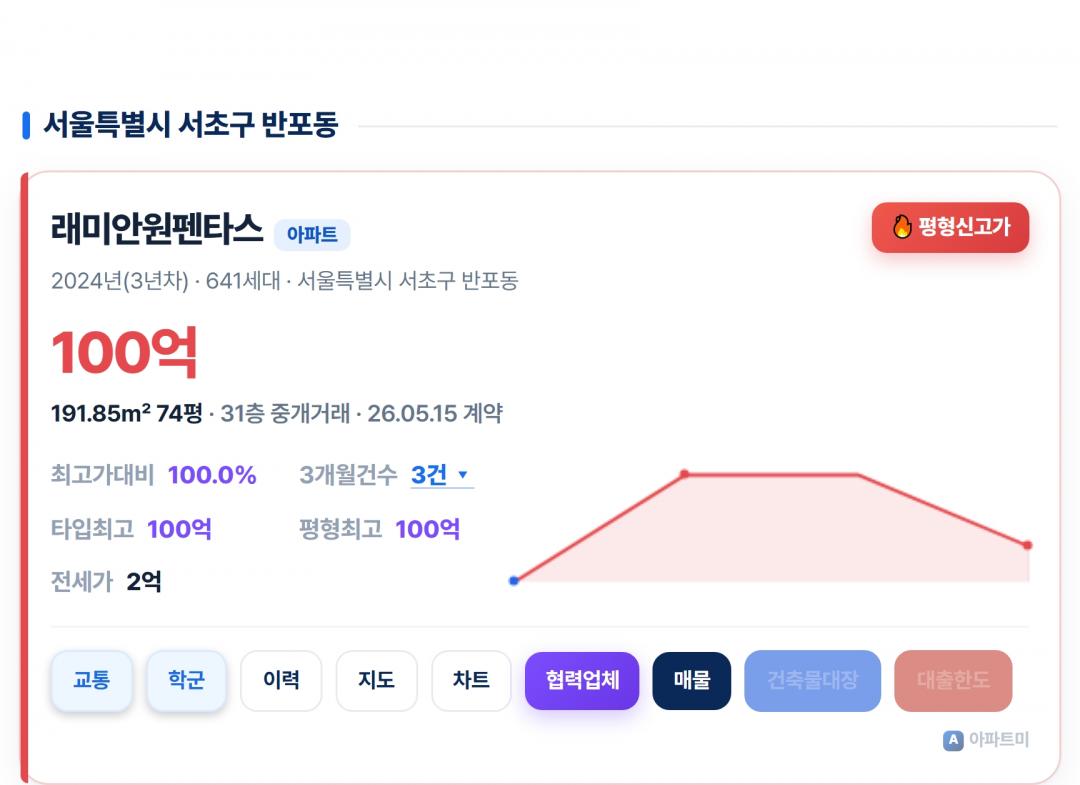Click the flame icon on 평형신고가 badge

coord(902,227)
